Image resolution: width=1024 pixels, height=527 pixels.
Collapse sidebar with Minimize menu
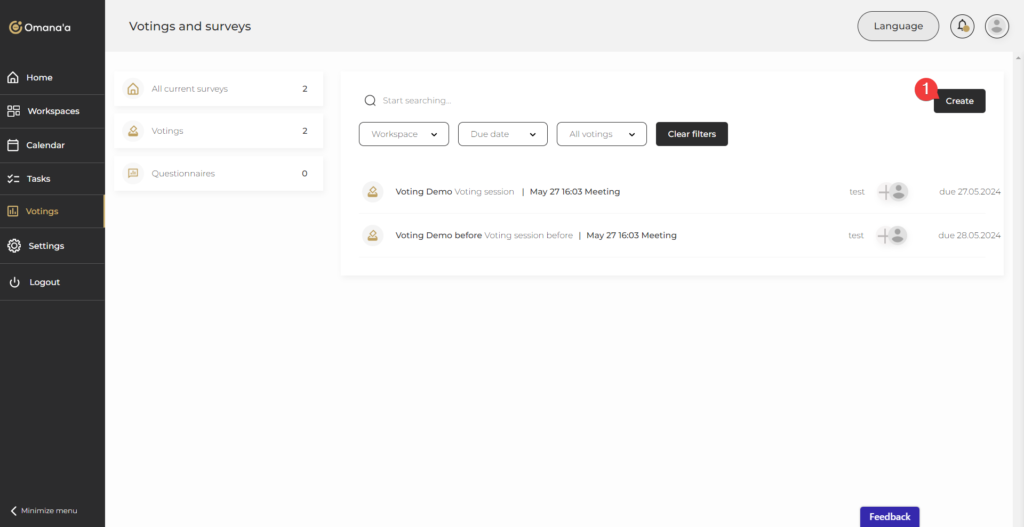pos(44,510)
